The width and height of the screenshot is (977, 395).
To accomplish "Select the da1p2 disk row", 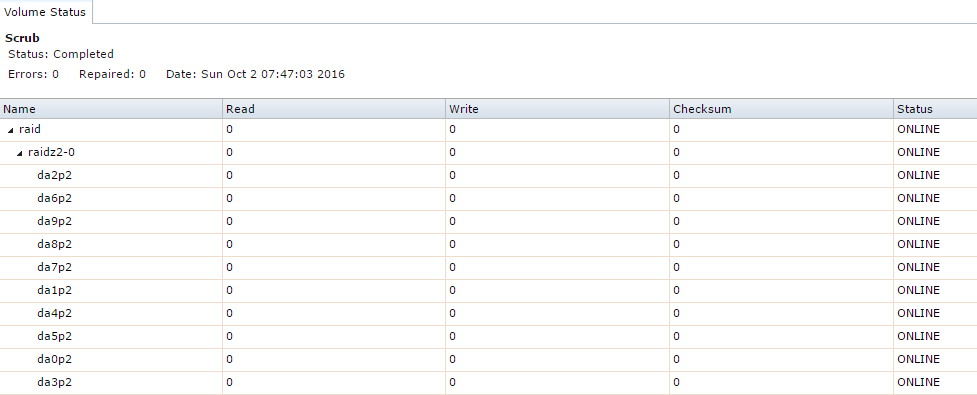I will coord(488,290).
